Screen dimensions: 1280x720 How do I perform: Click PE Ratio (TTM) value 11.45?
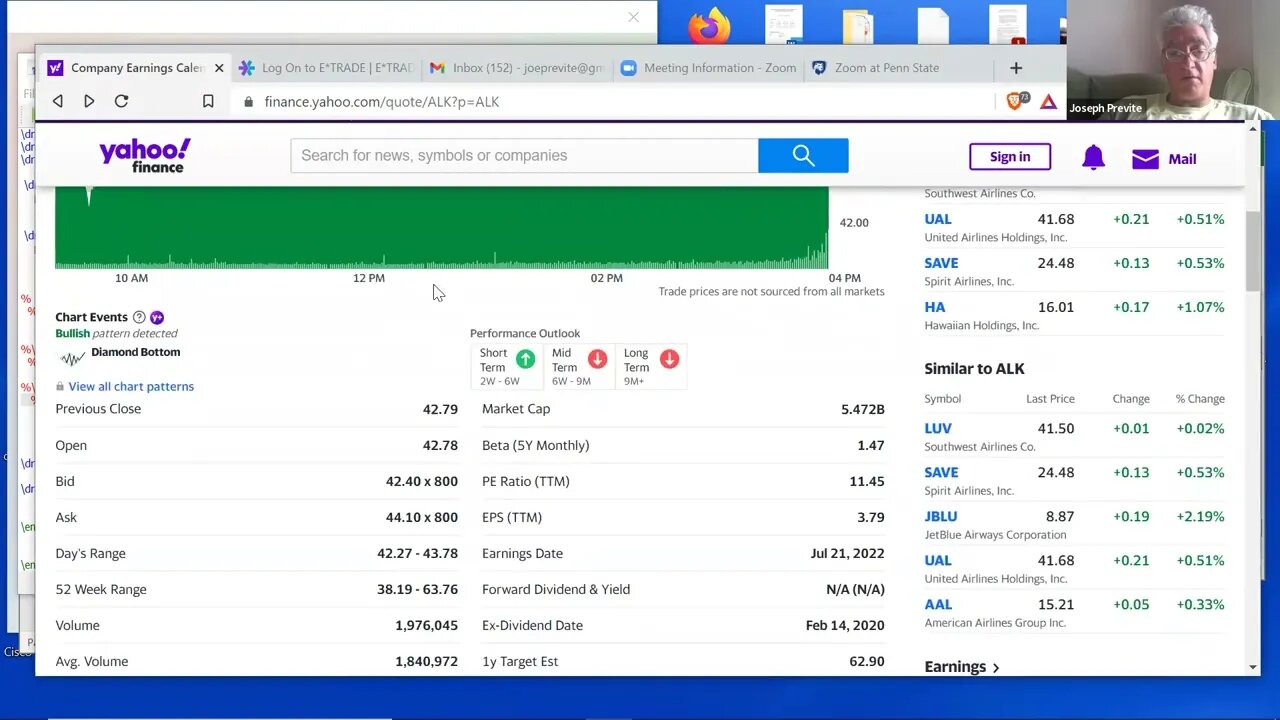click(866, 481)
